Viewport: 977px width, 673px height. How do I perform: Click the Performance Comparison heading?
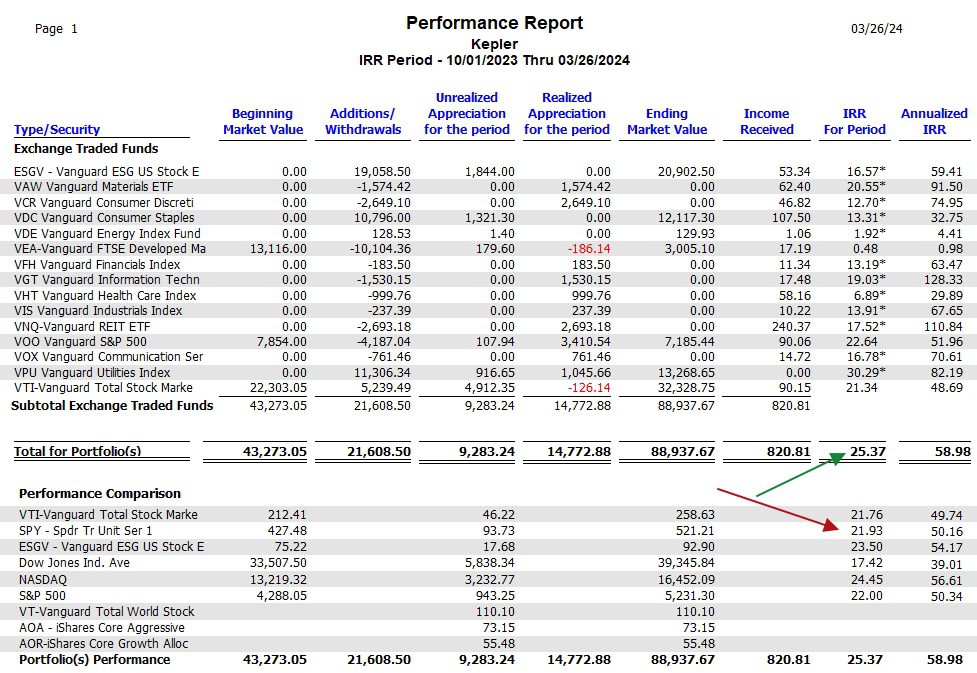coord(100,494)
